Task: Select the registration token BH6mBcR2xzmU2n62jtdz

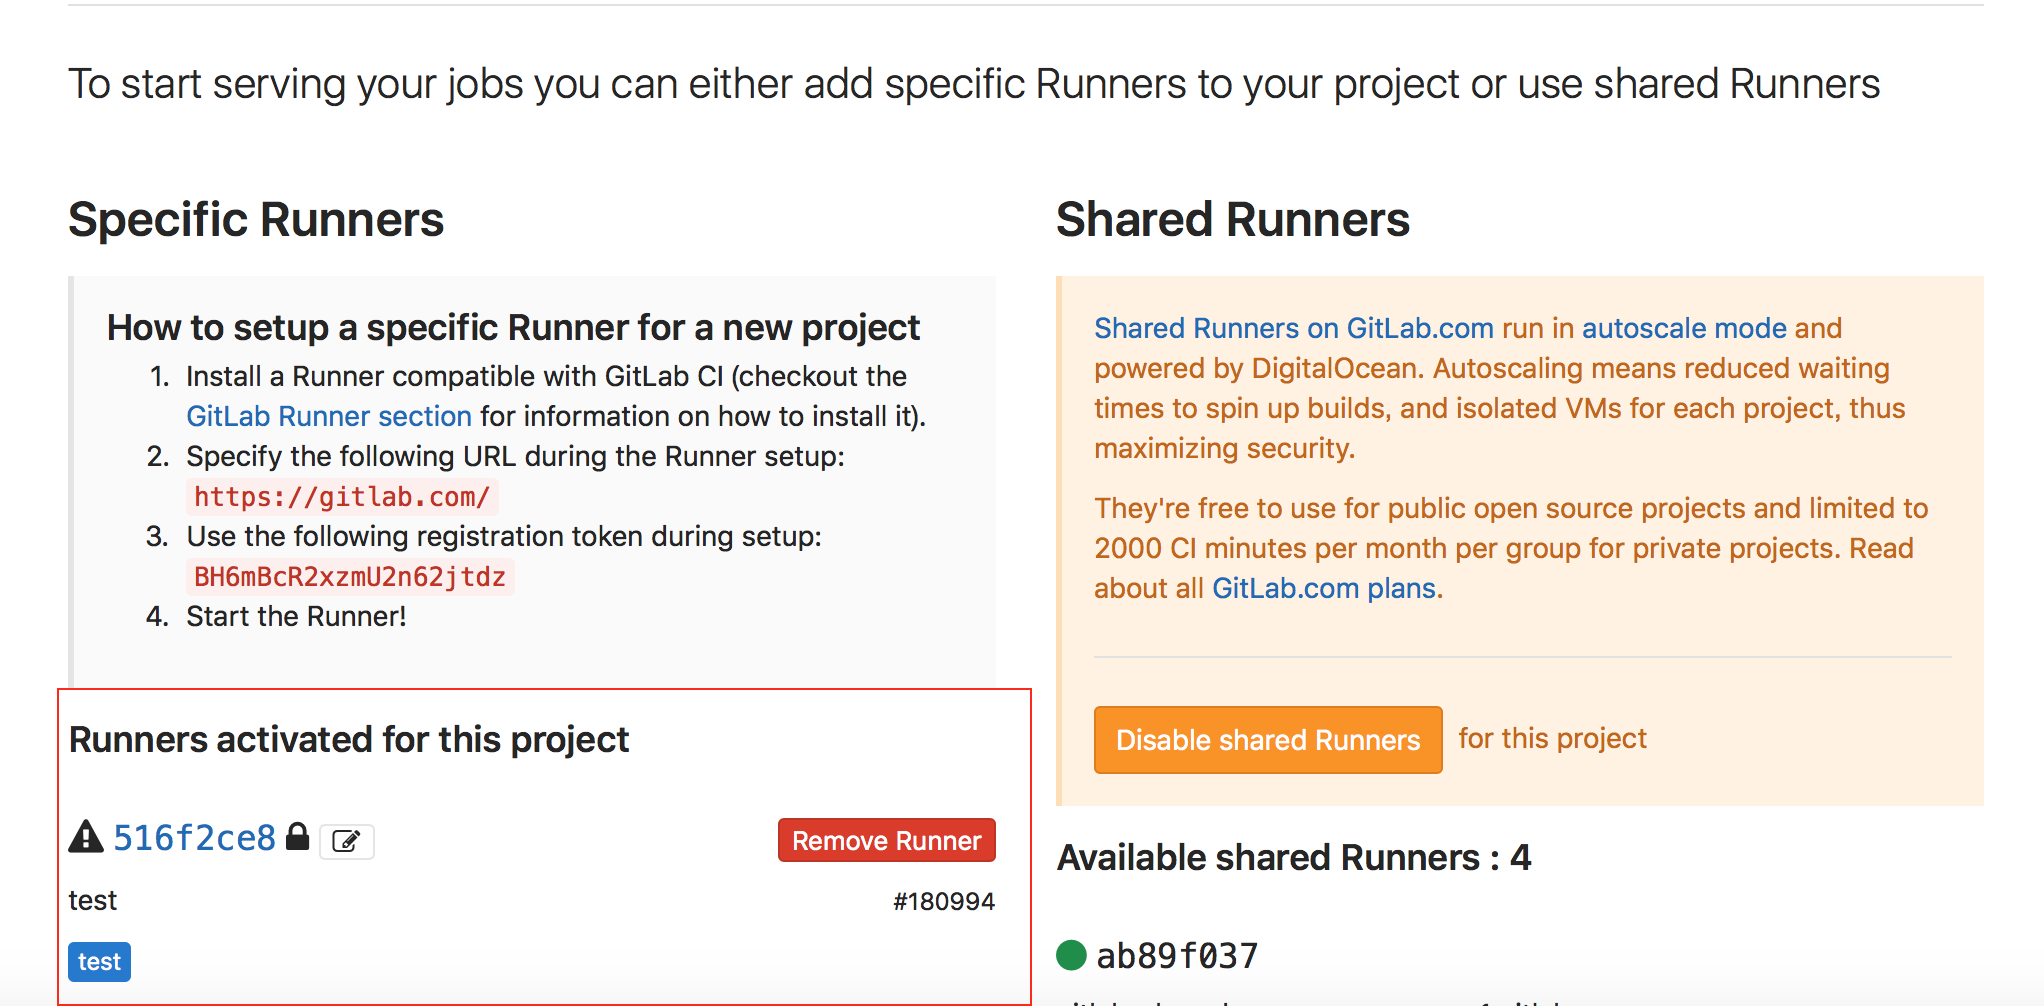Action: pos(350,576)
